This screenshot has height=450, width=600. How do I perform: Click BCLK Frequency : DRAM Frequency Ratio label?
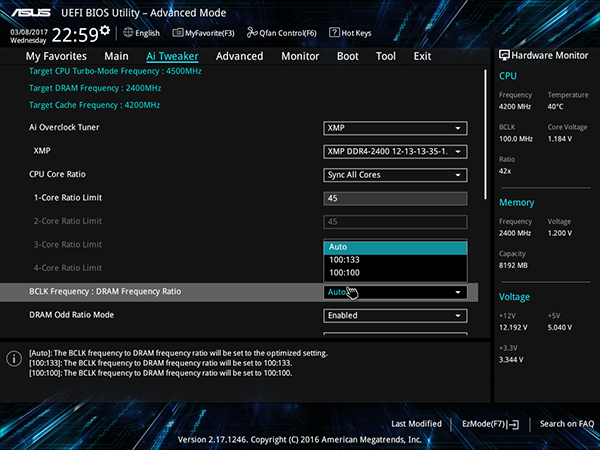105,292
